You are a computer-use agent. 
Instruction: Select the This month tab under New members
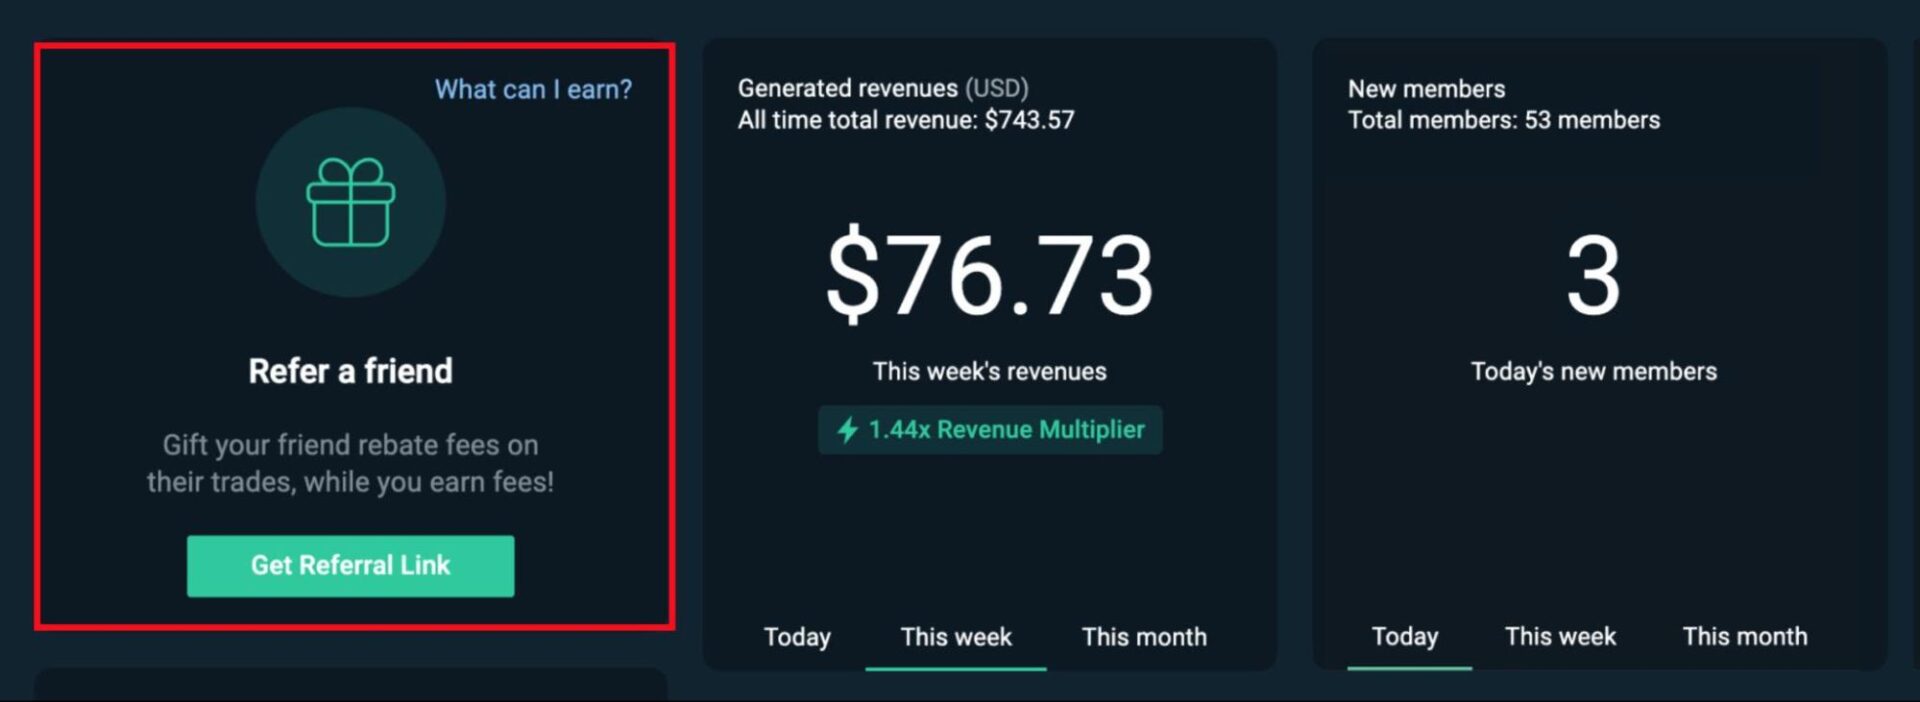point(1745,637)
